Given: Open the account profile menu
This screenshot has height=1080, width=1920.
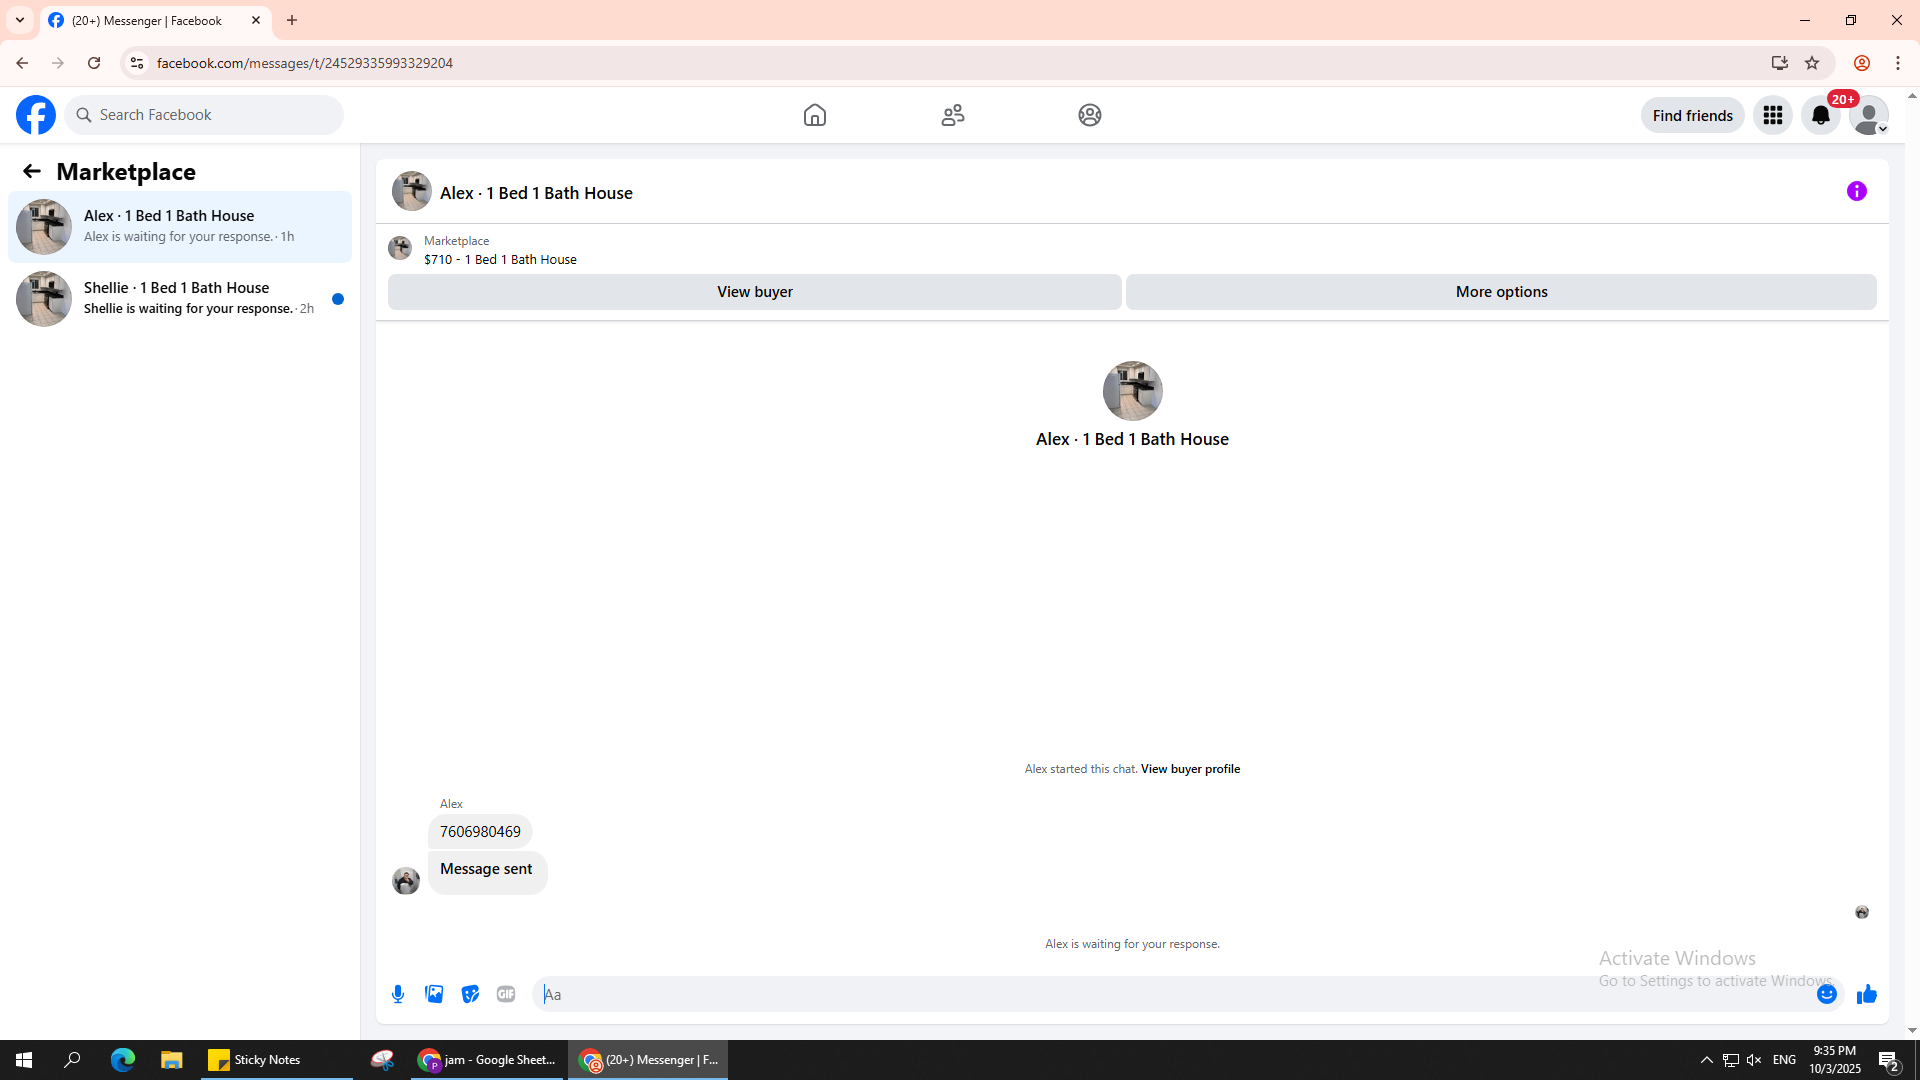Looking at the screenshot, I should pos(1869,115).
